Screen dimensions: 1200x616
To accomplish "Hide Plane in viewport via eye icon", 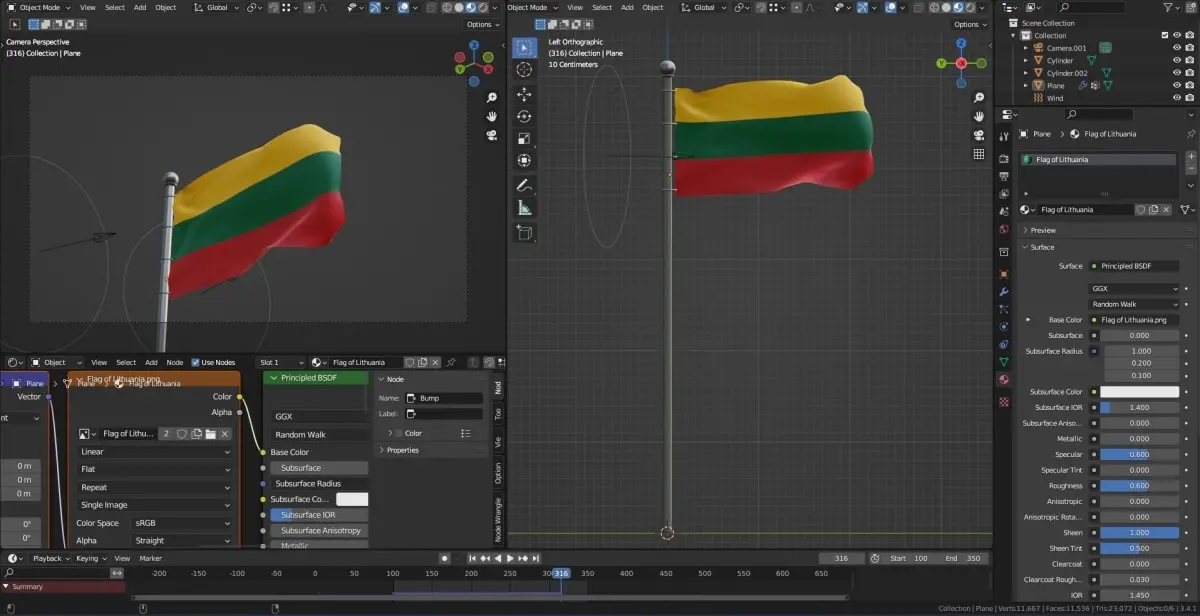I will click(x=1176, y=86).
